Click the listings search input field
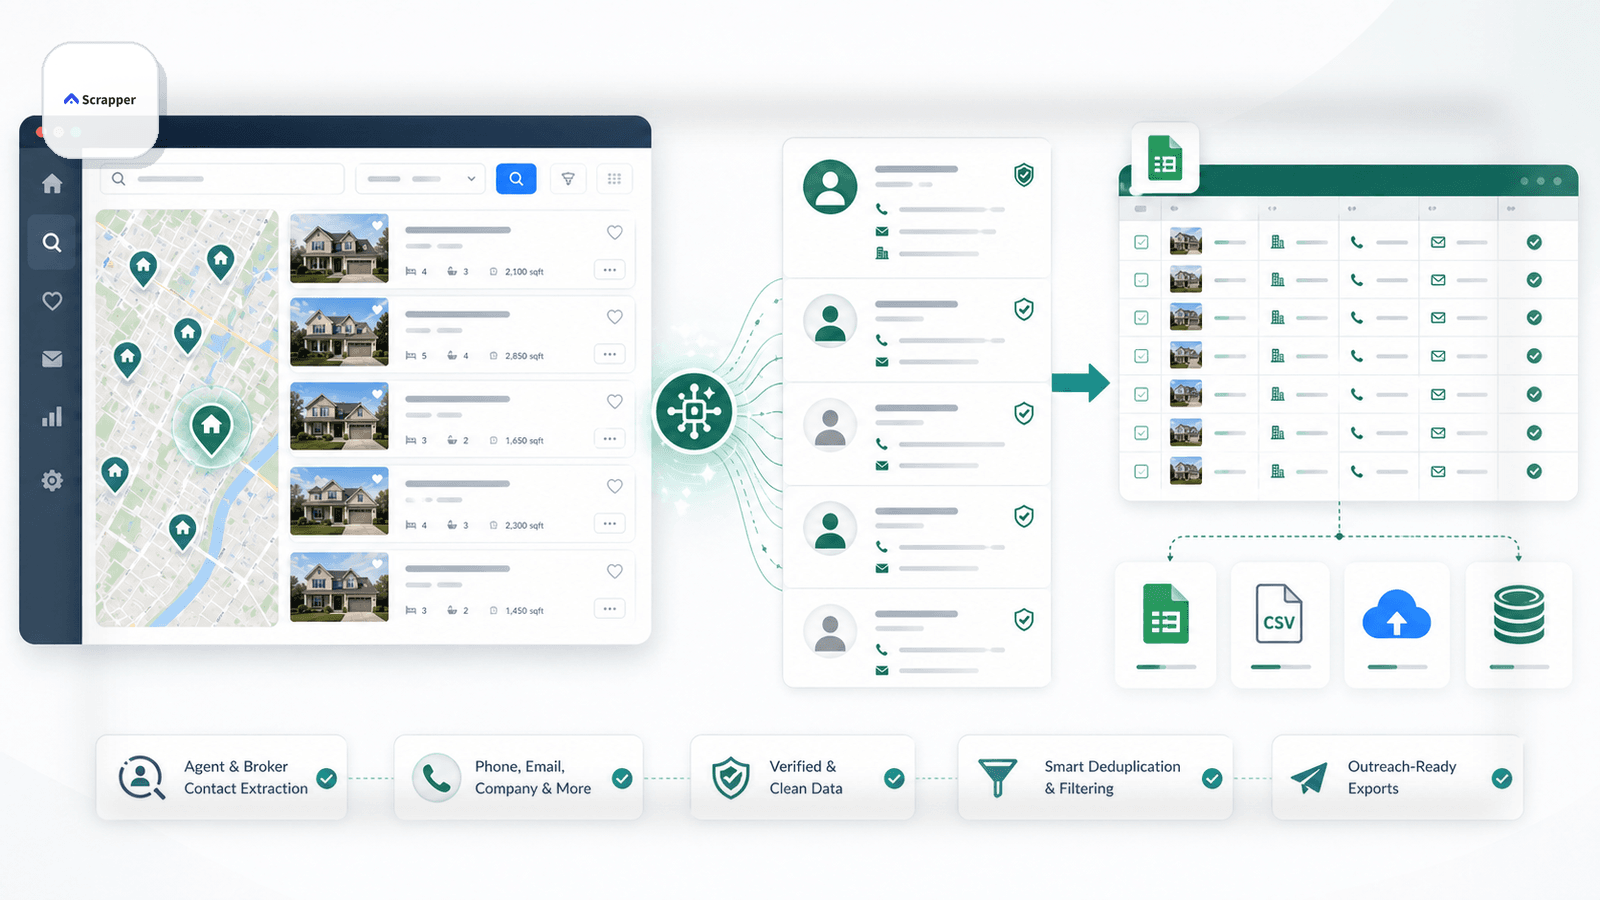1600x900 pixels. 222,179
